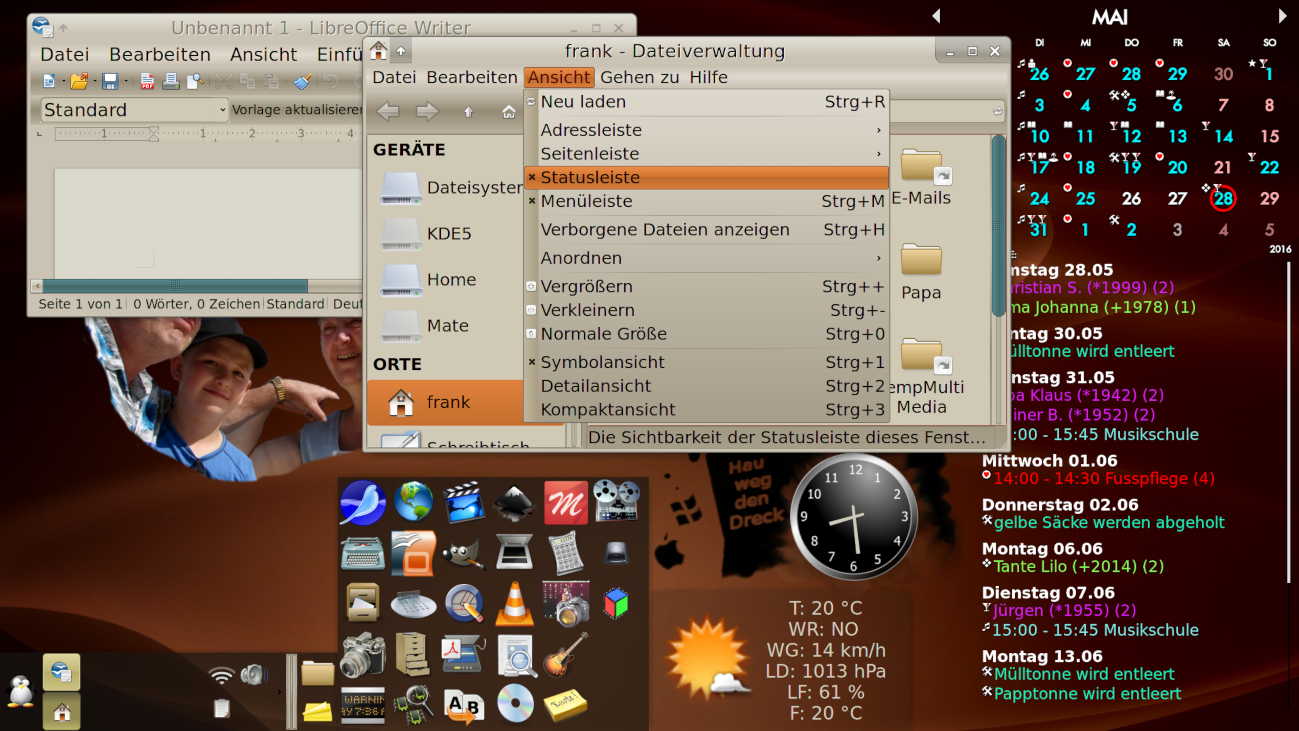Click the SeaMonkey blue bird icon
The image size is (1299, 731).
click(x=362, y=502)
